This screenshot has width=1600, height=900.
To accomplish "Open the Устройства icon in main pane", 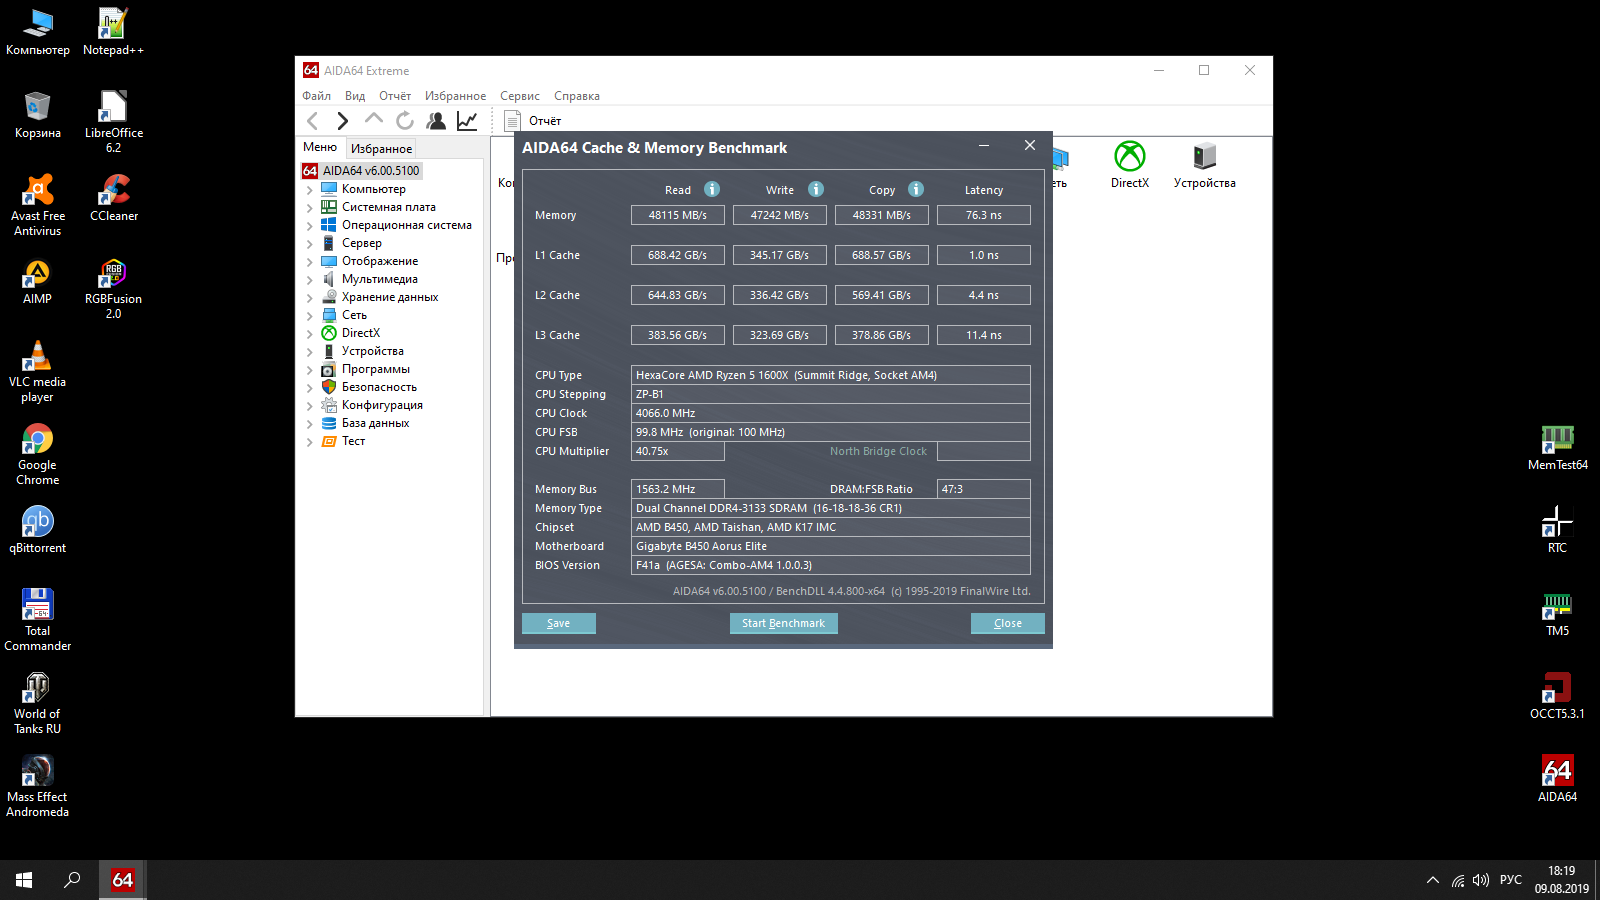I will coord(1205,165).
